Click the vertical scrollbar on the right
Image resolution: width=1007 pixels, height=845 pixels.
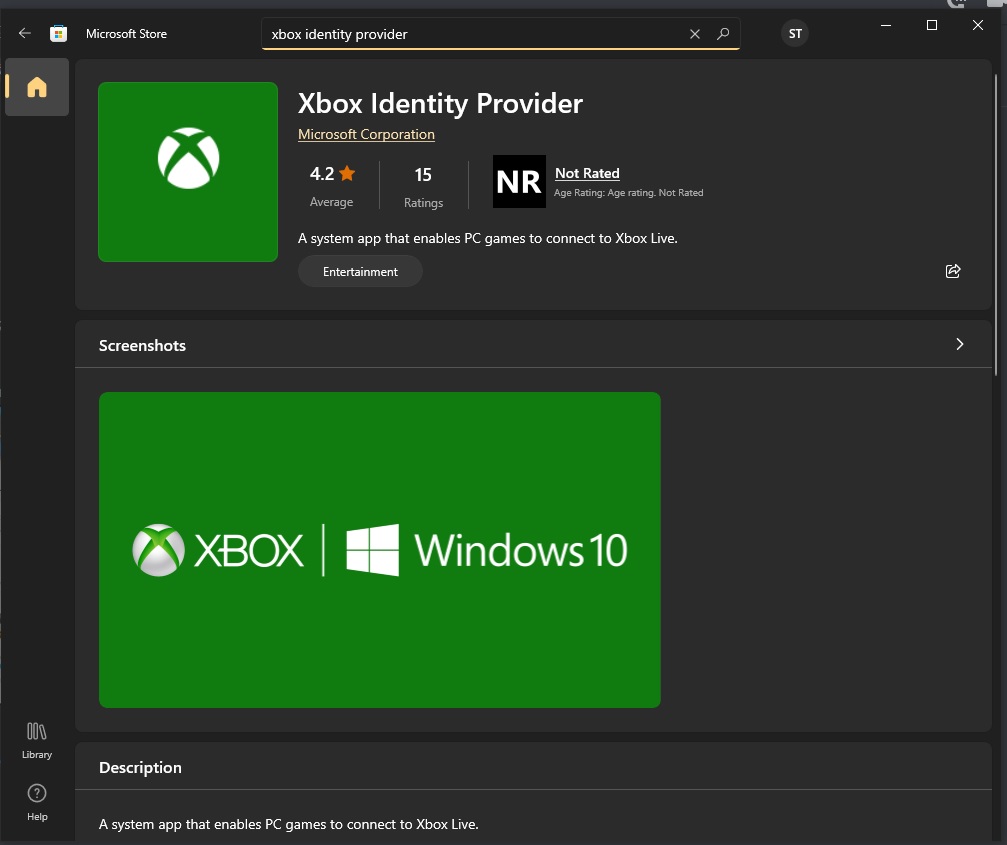coord(996,220)
